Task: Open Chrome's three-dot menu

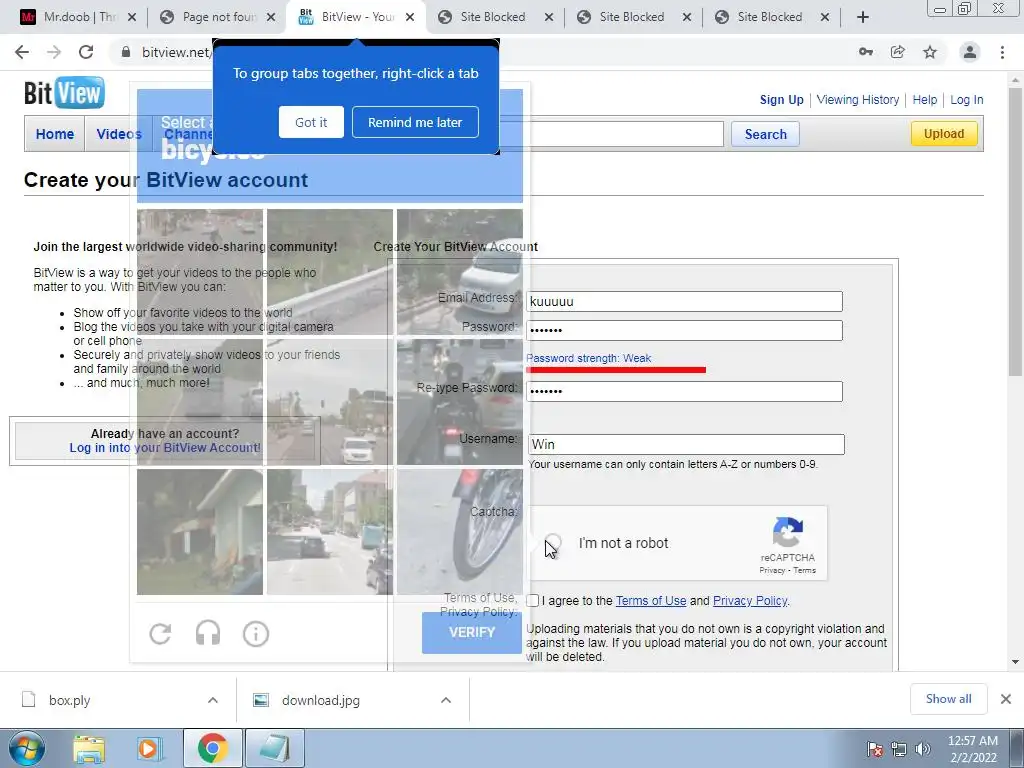Action: pos(1002,52)
